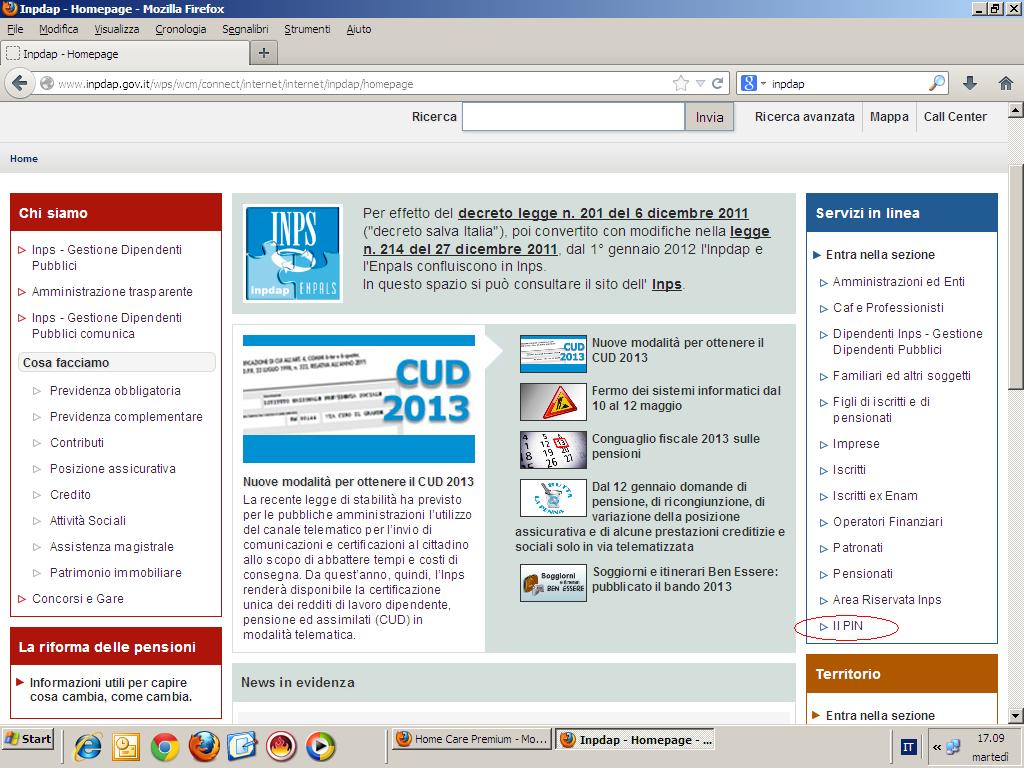
Task: Open Informazioni utili per capire cosa cambia
Action: [111, 690]
